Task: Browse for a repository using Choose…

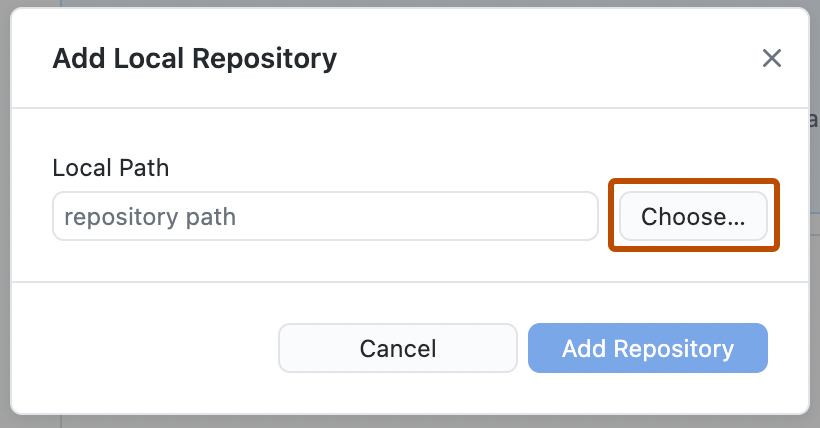Action: click(x=693, y=216)
